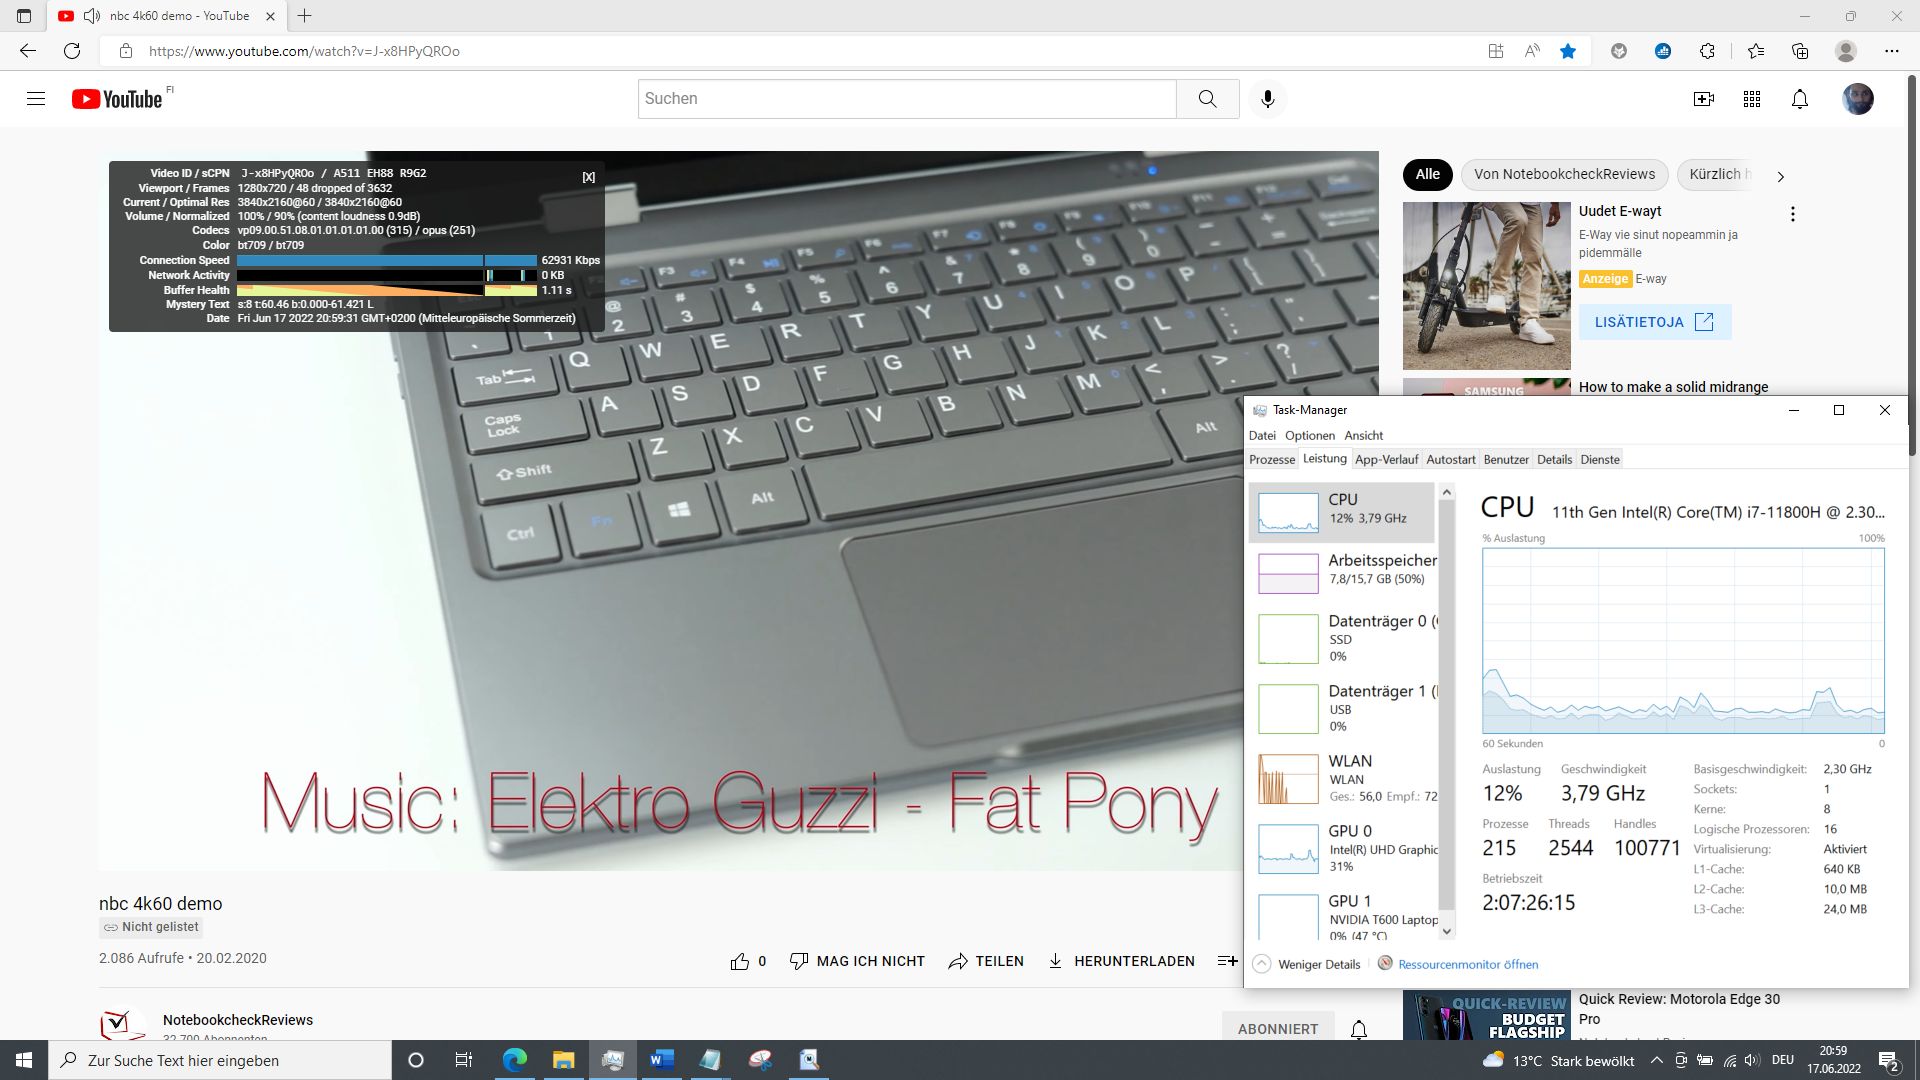This screenshot has width=1920, height=1080.
Task: Click the ABONNIERT subscription button
Action: [x=1278, y=1029]
